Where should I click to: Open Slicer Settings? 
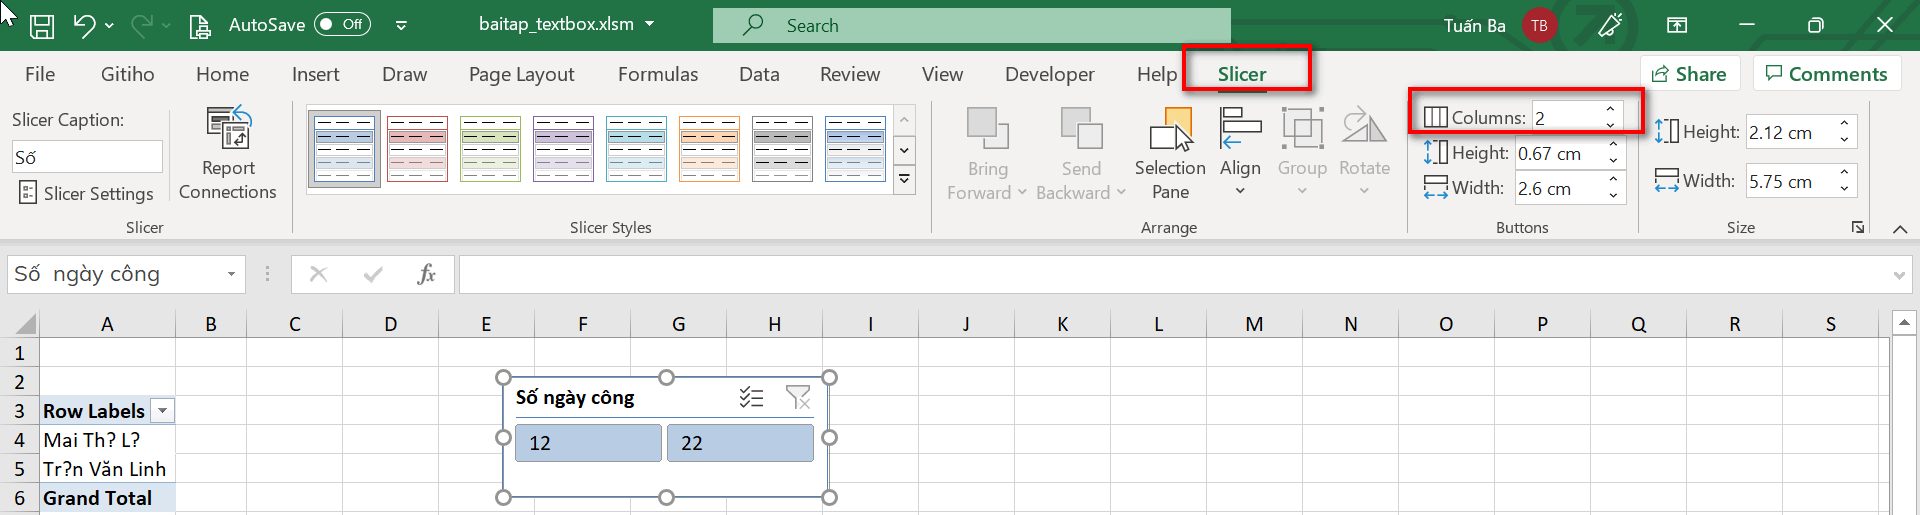pos(86,193)
